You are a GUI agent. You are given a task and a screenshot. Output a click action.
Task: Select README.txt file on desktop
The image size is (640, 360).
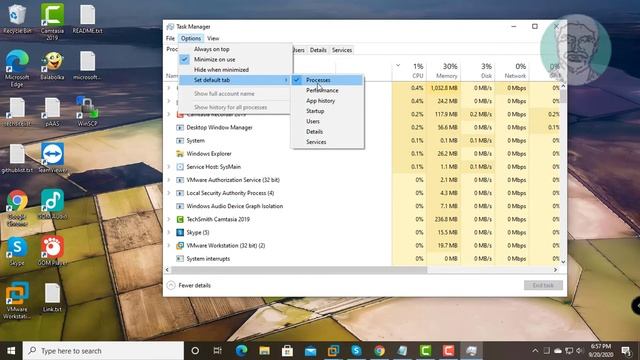tap(87, 19)
